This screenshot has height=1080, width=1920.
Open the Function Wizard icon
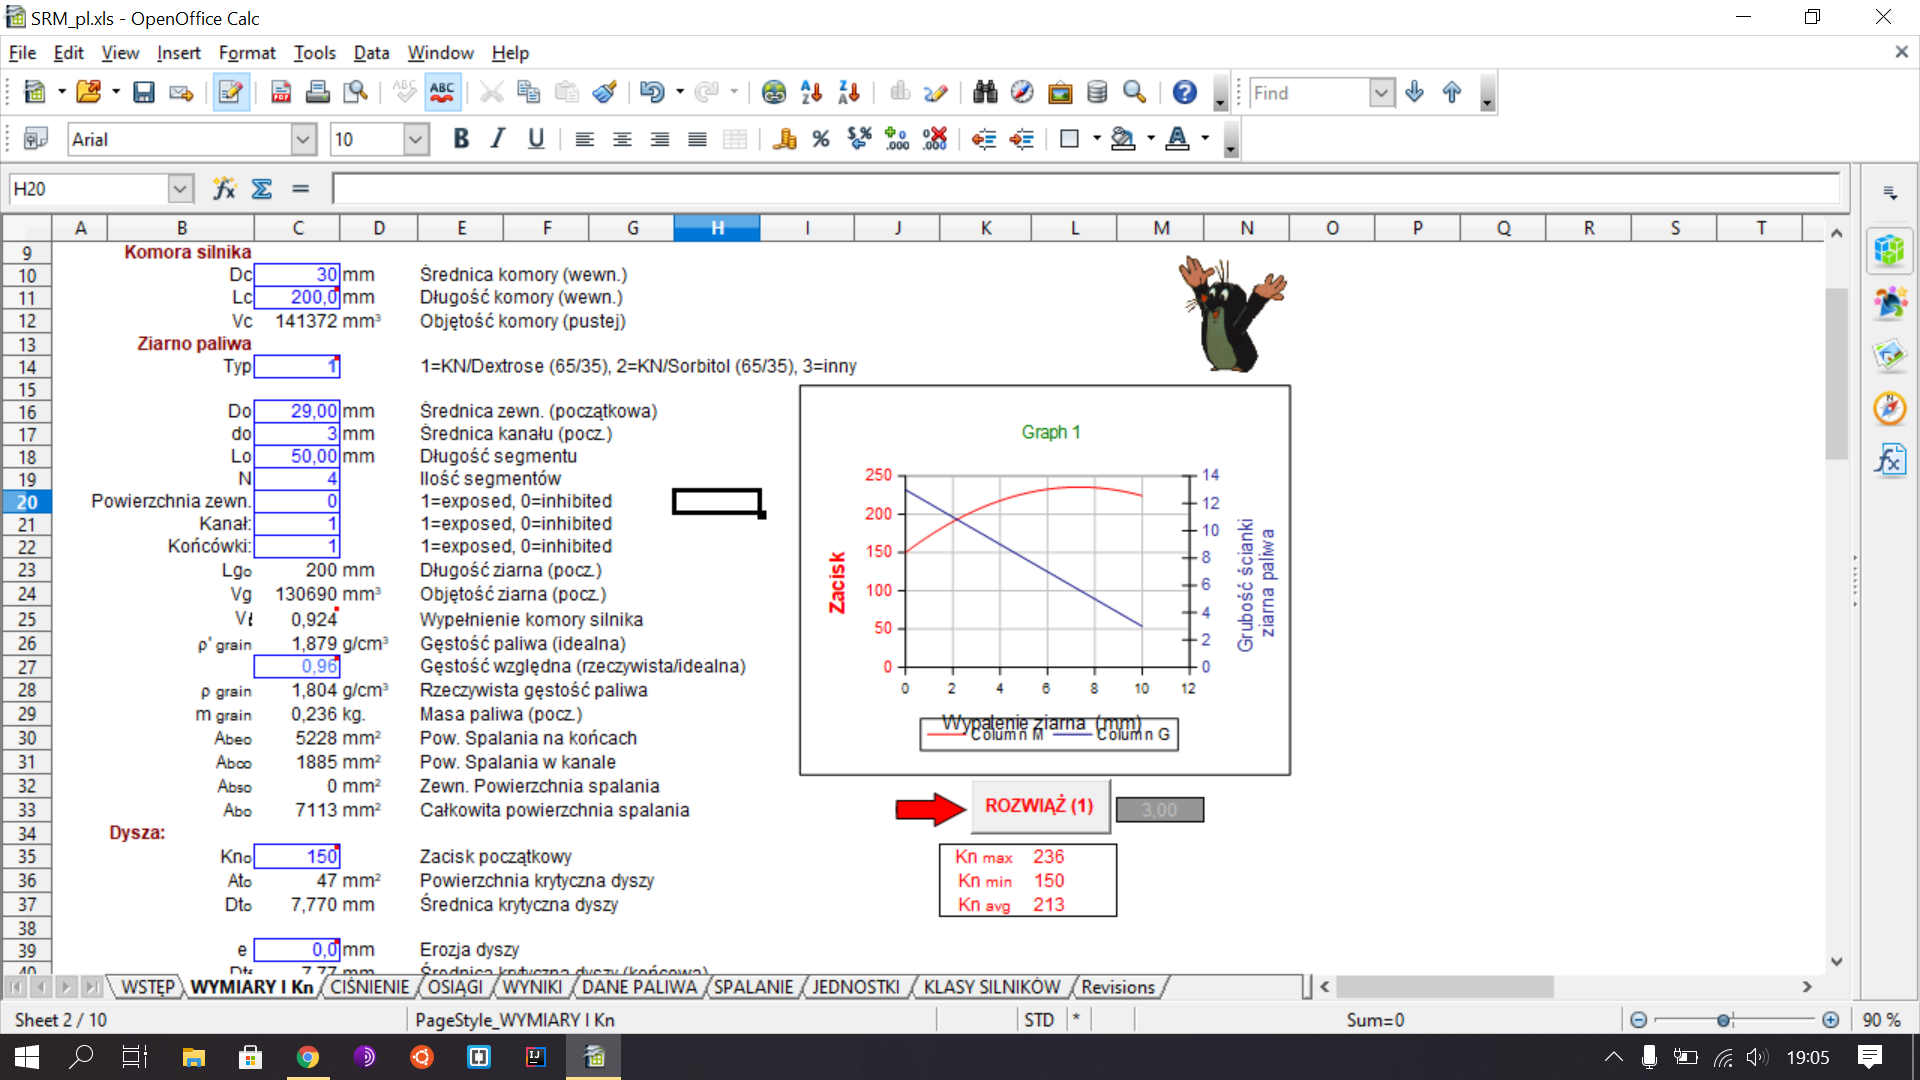coord(224,189)
